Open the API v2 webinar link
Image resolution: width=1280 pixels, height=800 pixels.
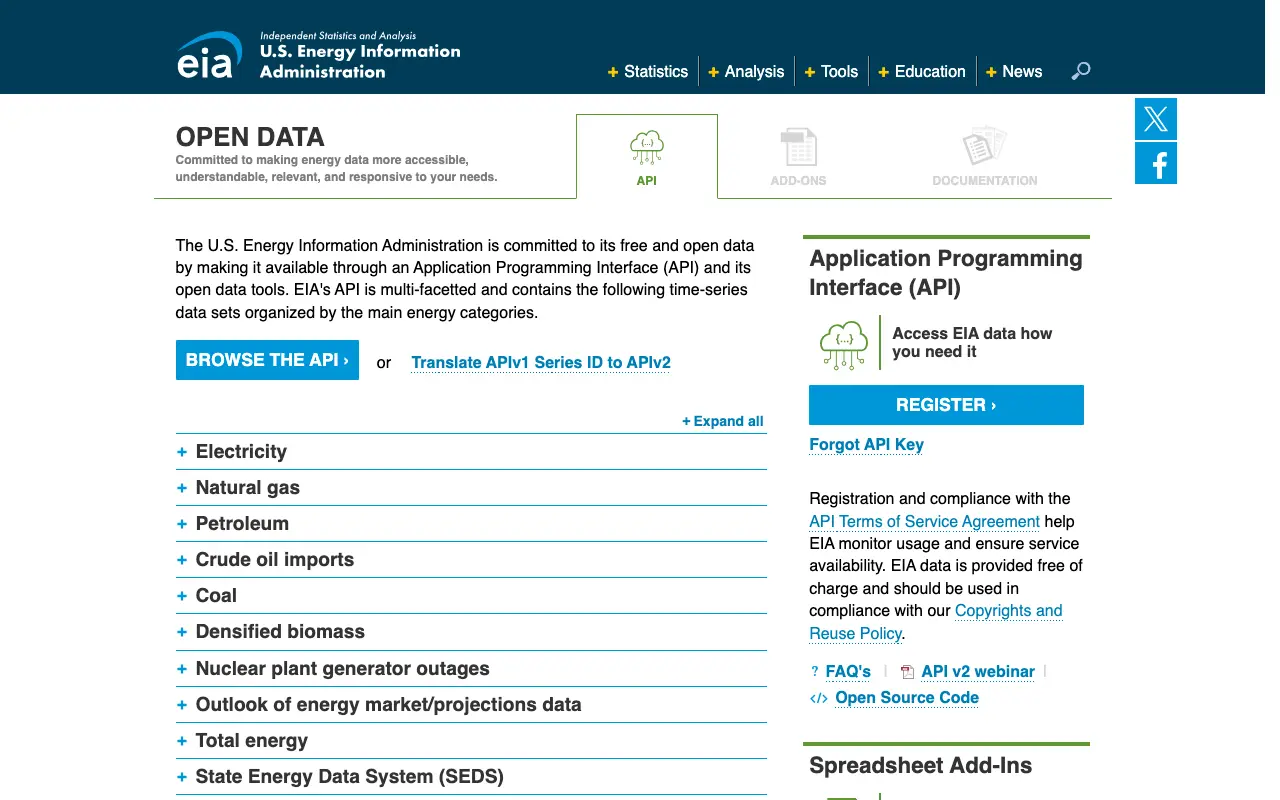[978, 672]
